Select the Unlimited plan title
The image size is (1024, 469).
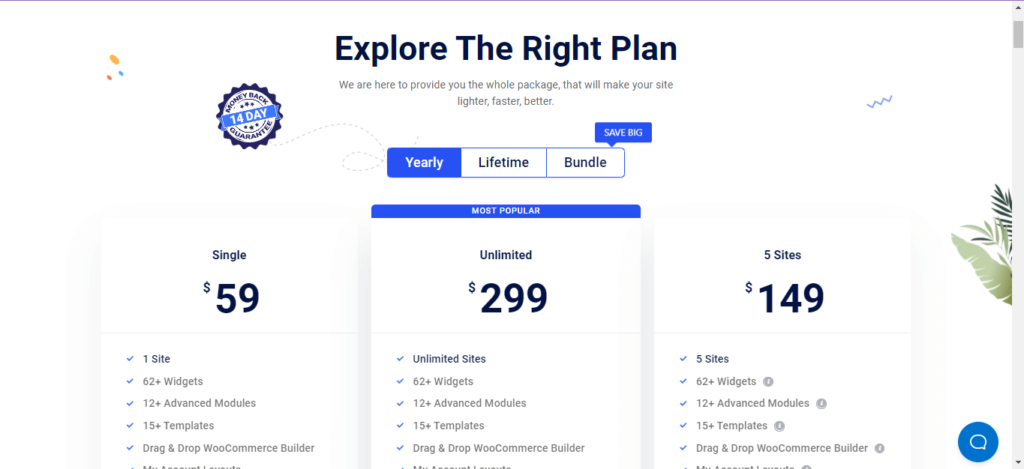(x=506, y=255)
